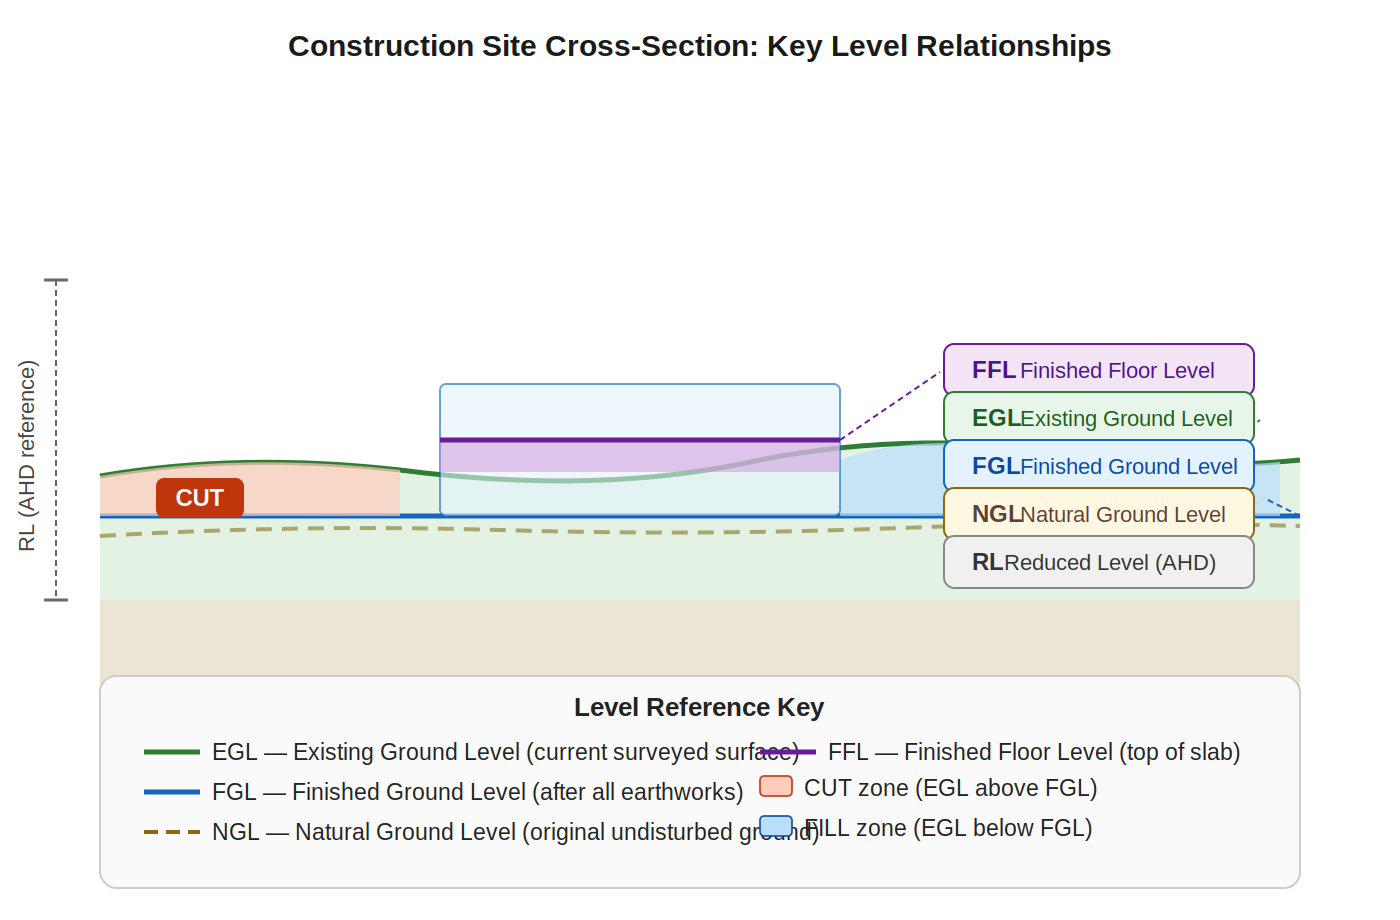Click the purple FFL slab line in the building

(640, 440)
